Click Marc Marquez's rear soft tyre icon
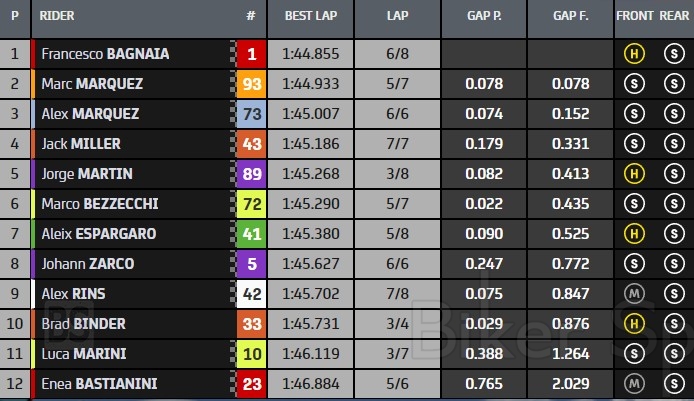Screen dimensions: 694x401 pyautogui.click(x=672, y=84)
